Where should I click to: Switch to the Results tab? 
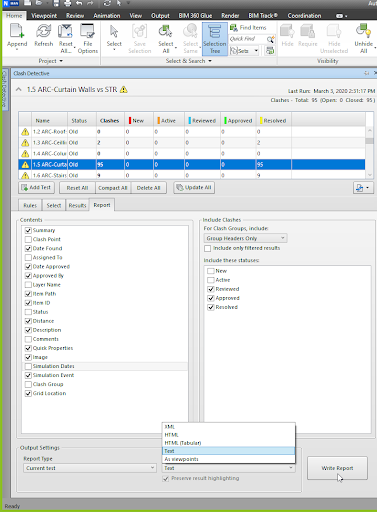click(77, 205)
